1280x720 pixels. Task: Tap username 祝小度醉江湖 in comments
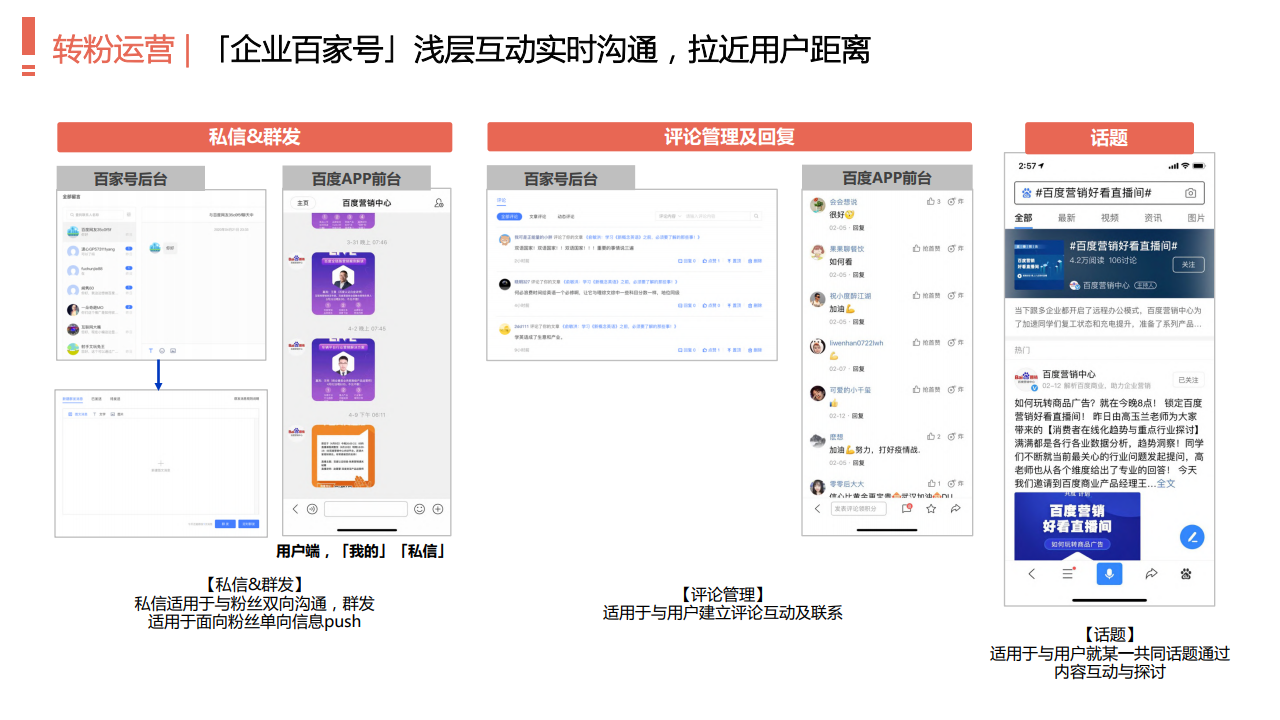(x=850, y=296)
